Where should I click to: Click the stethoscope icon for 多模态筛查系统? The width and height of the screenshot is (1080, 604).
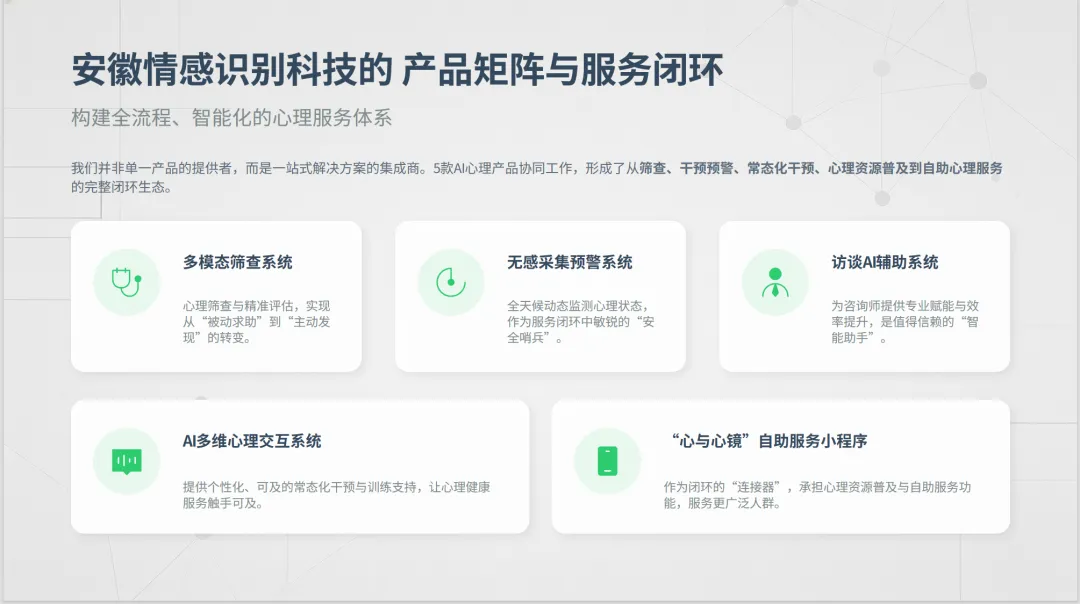point(127,282)
